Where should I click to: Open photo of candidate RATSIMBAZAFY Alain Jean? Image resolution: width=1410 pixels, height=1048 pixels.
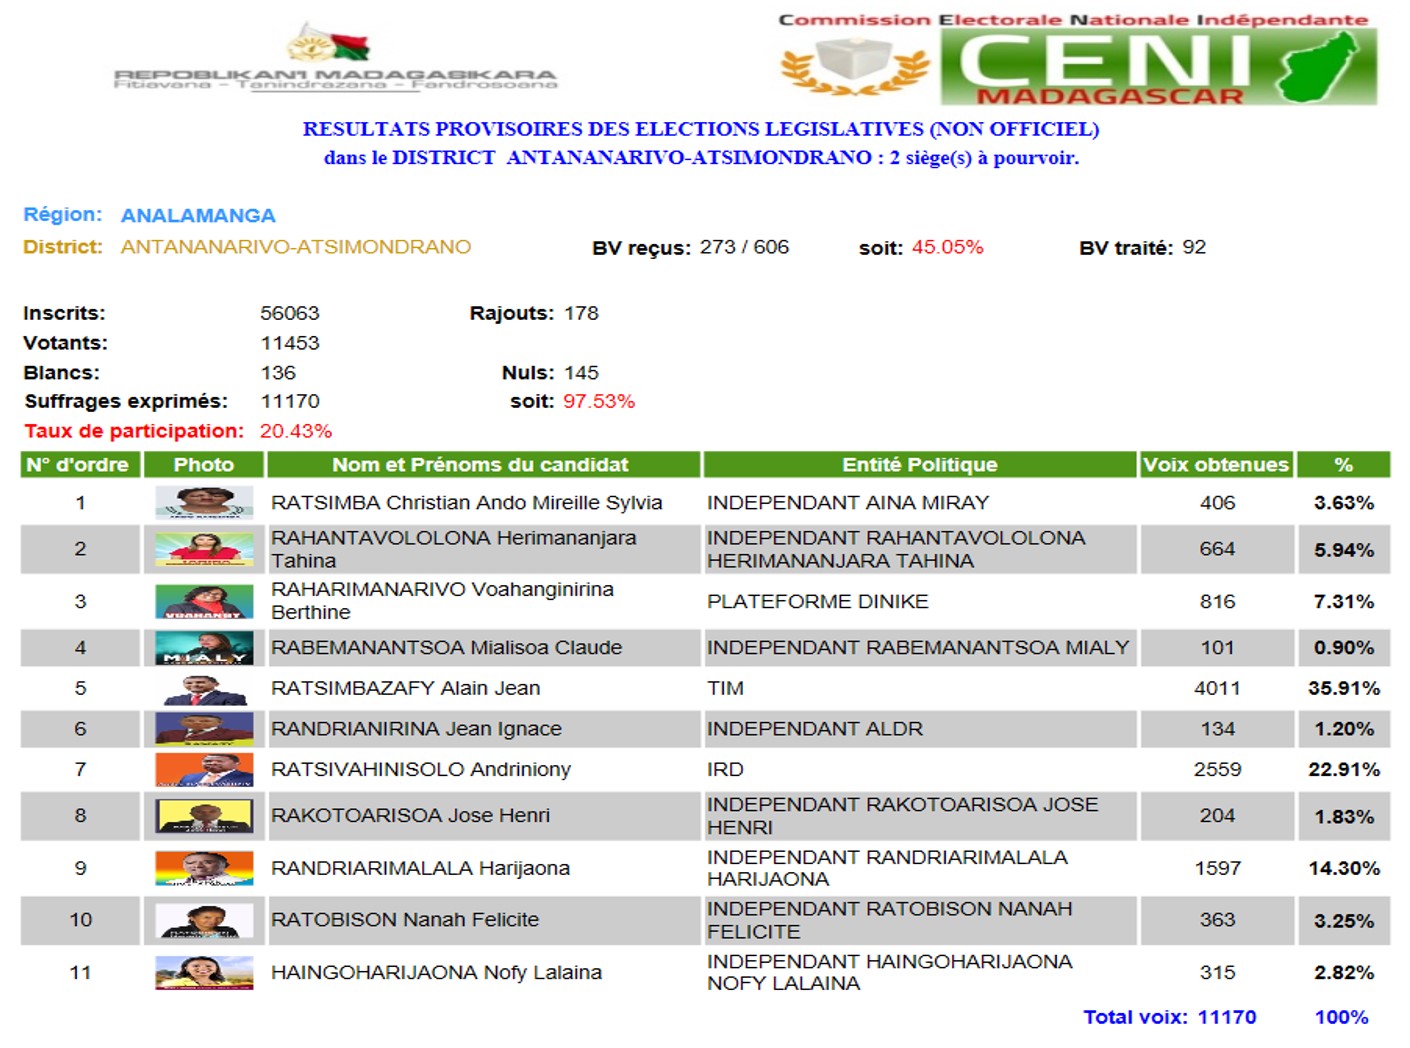click(204, 689)
